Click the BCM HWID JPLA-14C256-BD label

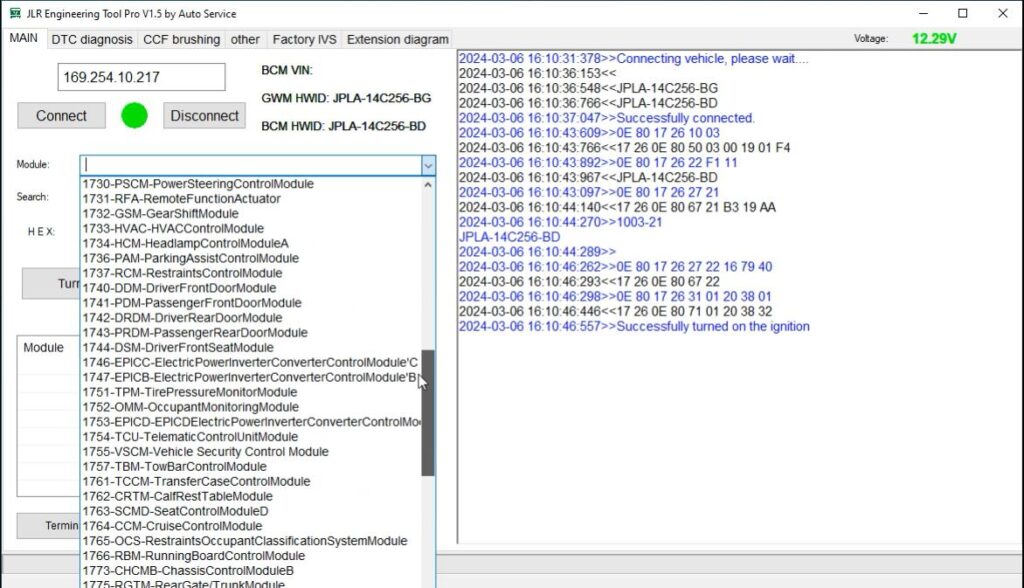[x=344, y=126]
